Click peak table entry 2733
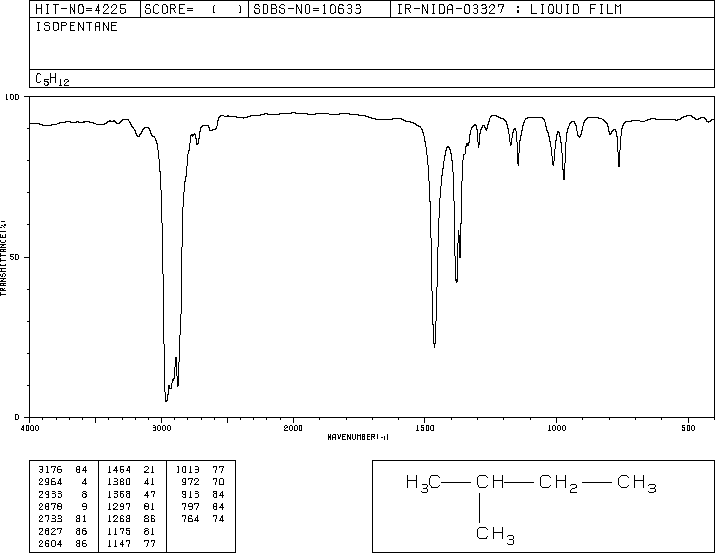 click(50, 519)
